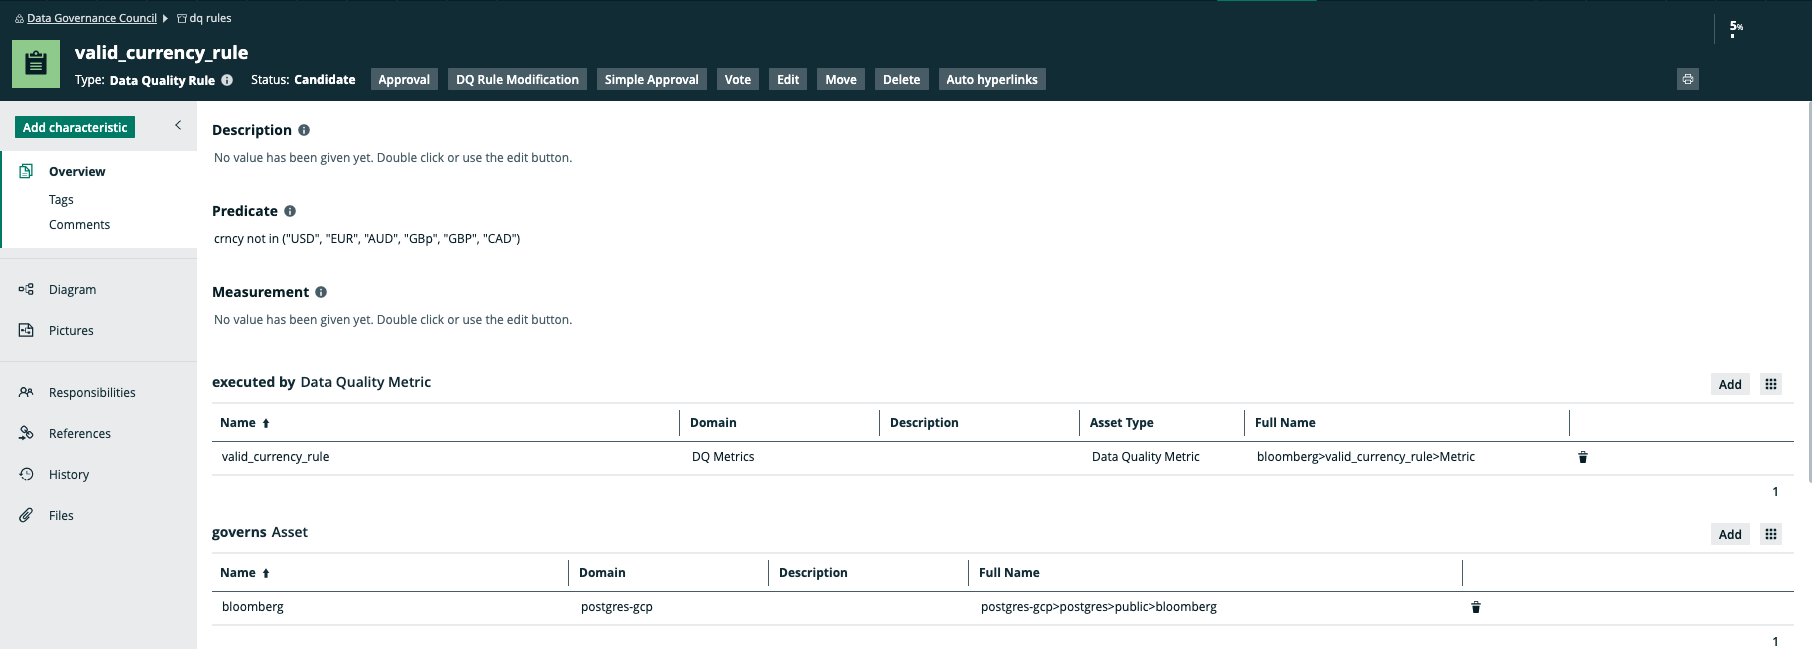1812x649 pixels.
Task: Open dq rules breadcrumb link
Action: pos(211,18)
